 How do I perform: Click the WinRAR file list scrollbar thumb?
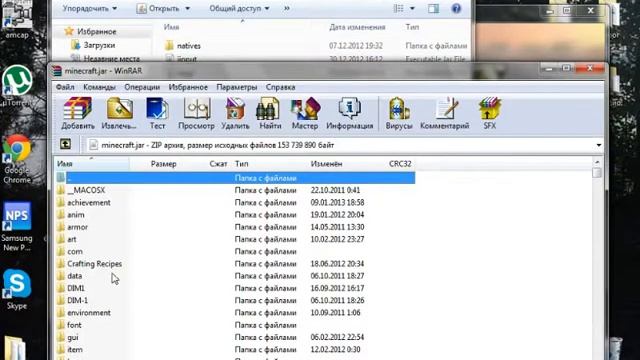[x=597, y=173]
